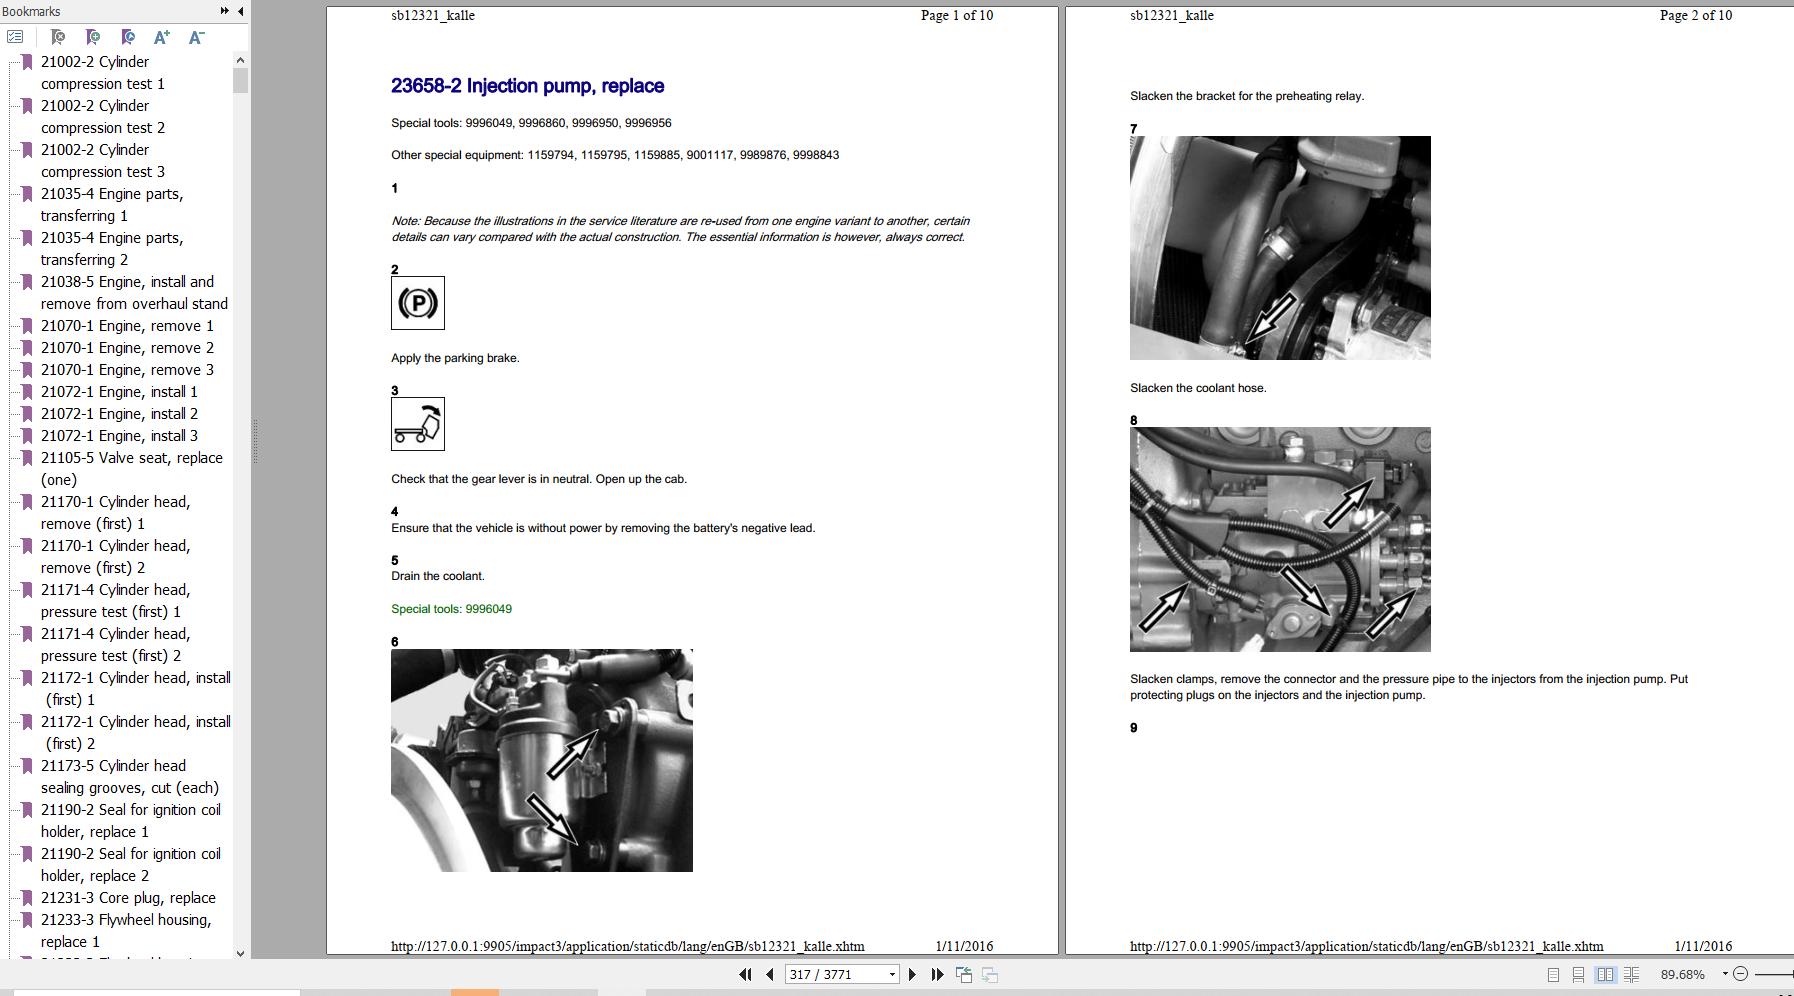Collapse the Bookmarks panel with left arrow
The height and width of the screenshot is (996, 1794).
[x=240, y=11]
